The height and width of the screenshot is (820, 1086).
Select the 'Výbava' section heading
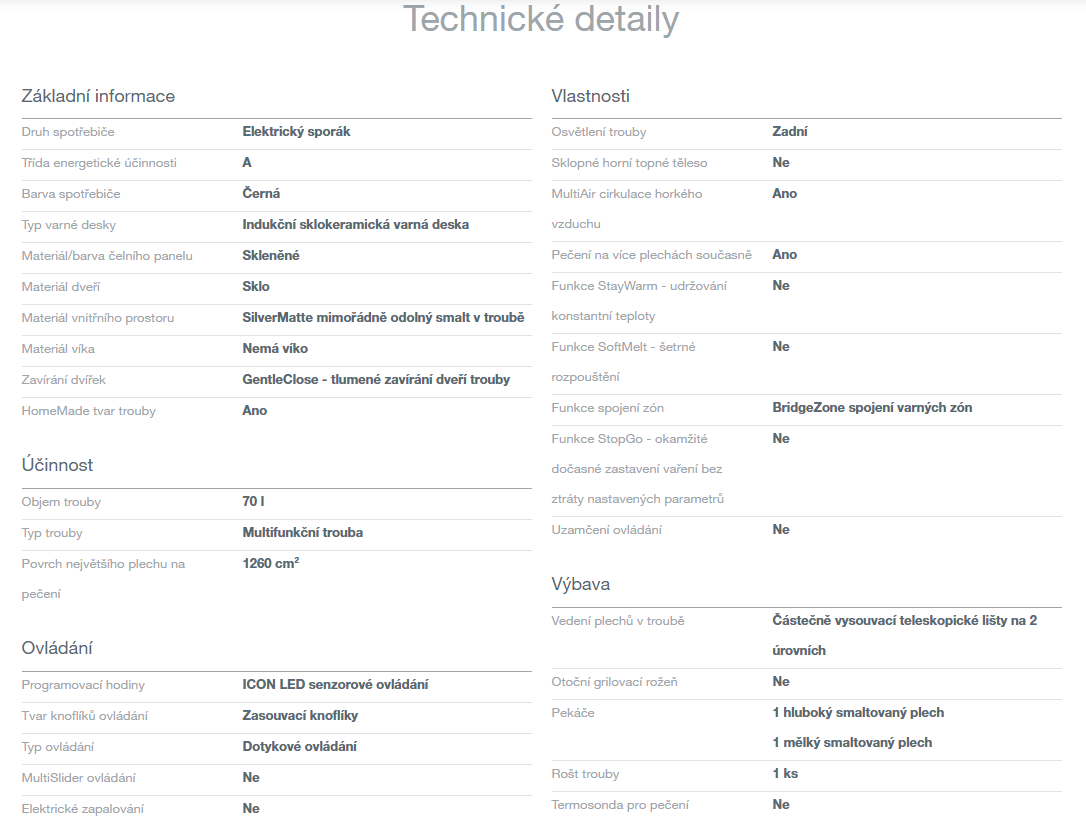coord(580,584)
